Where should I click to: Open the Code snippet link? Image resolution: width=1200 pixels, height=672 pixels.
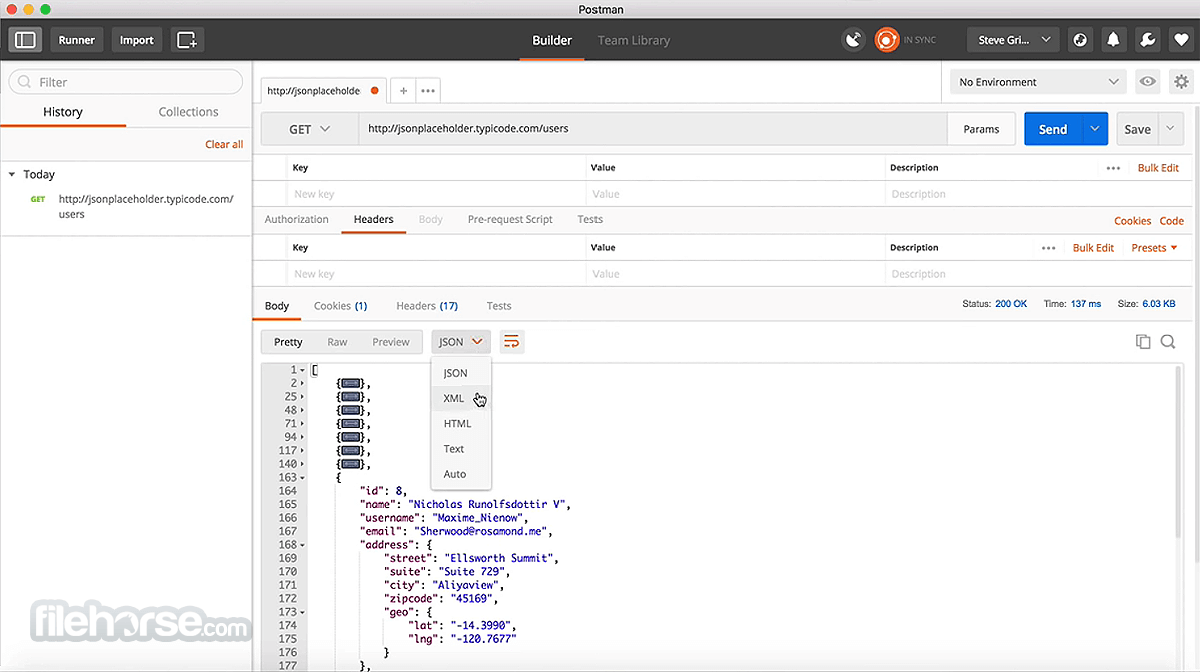(1171, 221)
